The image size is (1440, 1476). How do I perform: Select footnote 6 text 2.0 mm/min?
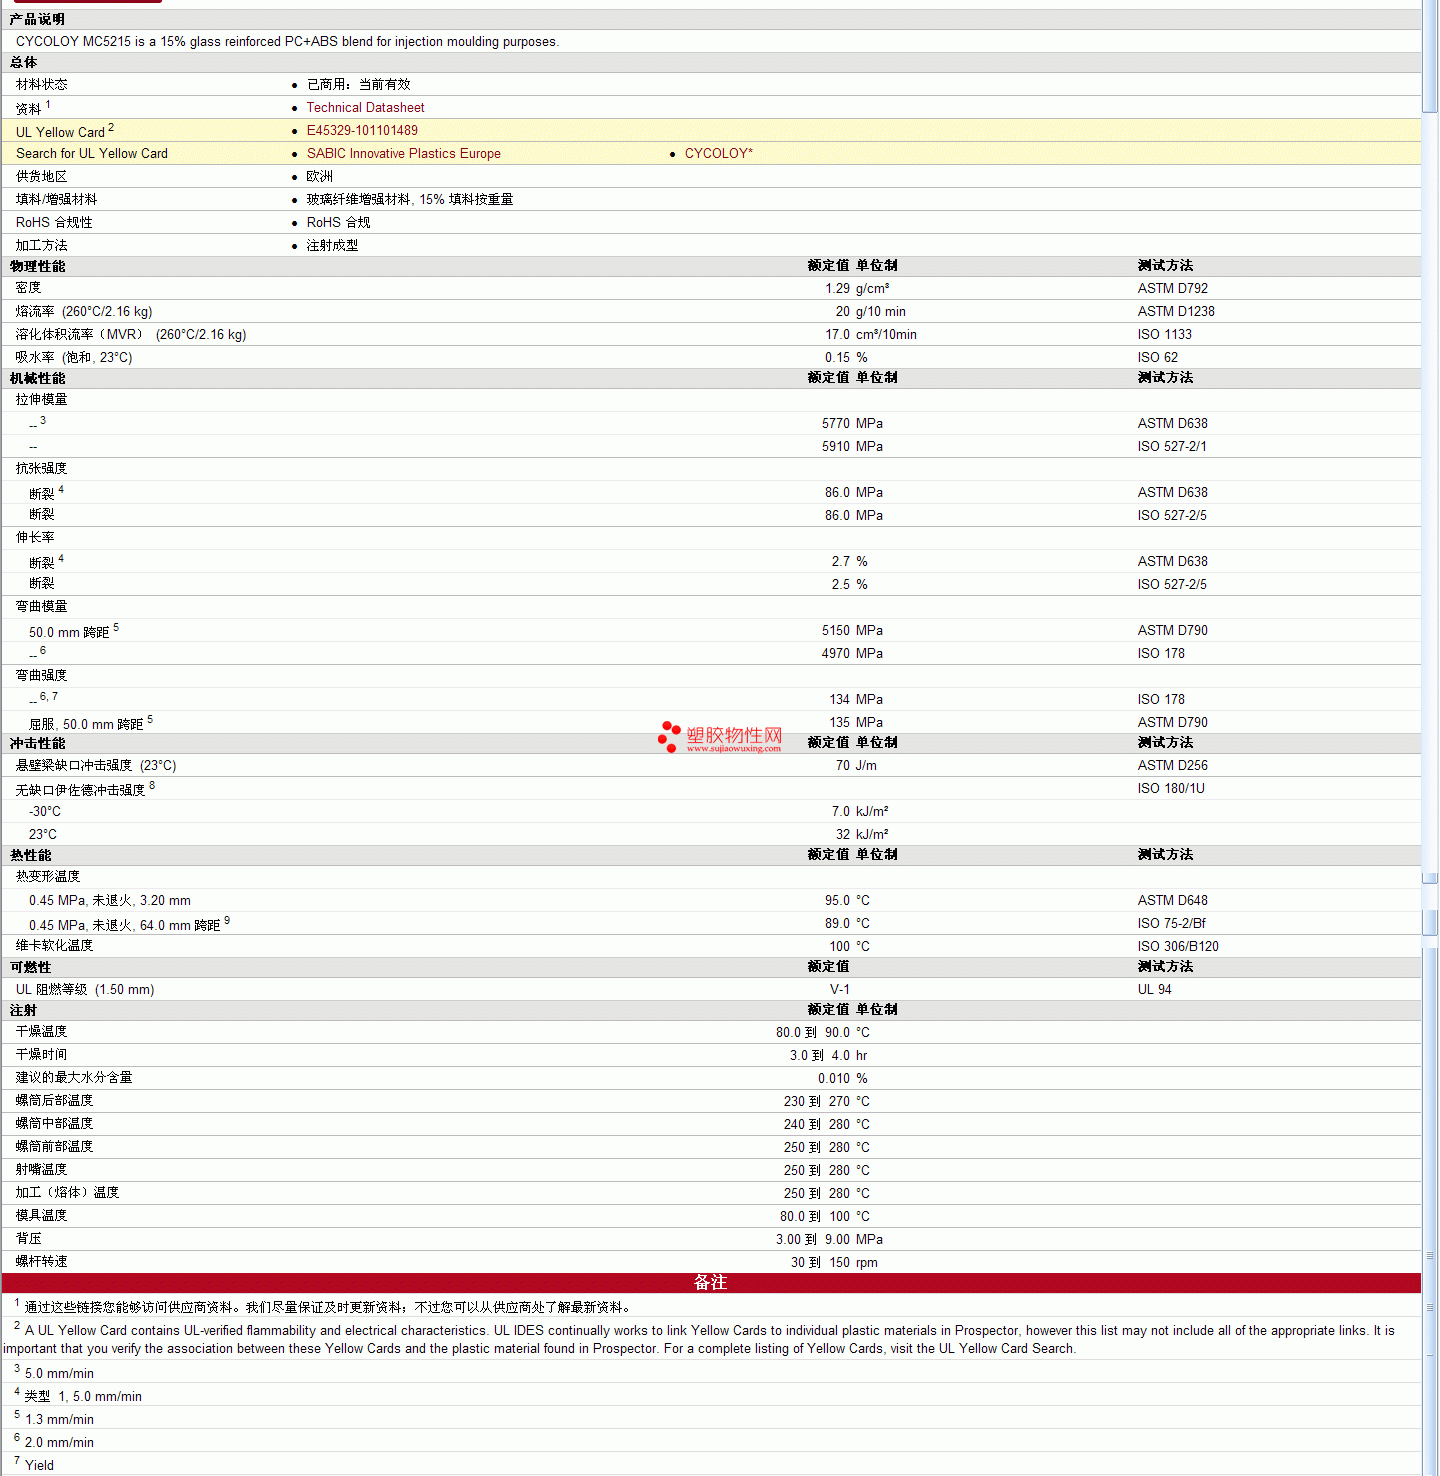59,1443
